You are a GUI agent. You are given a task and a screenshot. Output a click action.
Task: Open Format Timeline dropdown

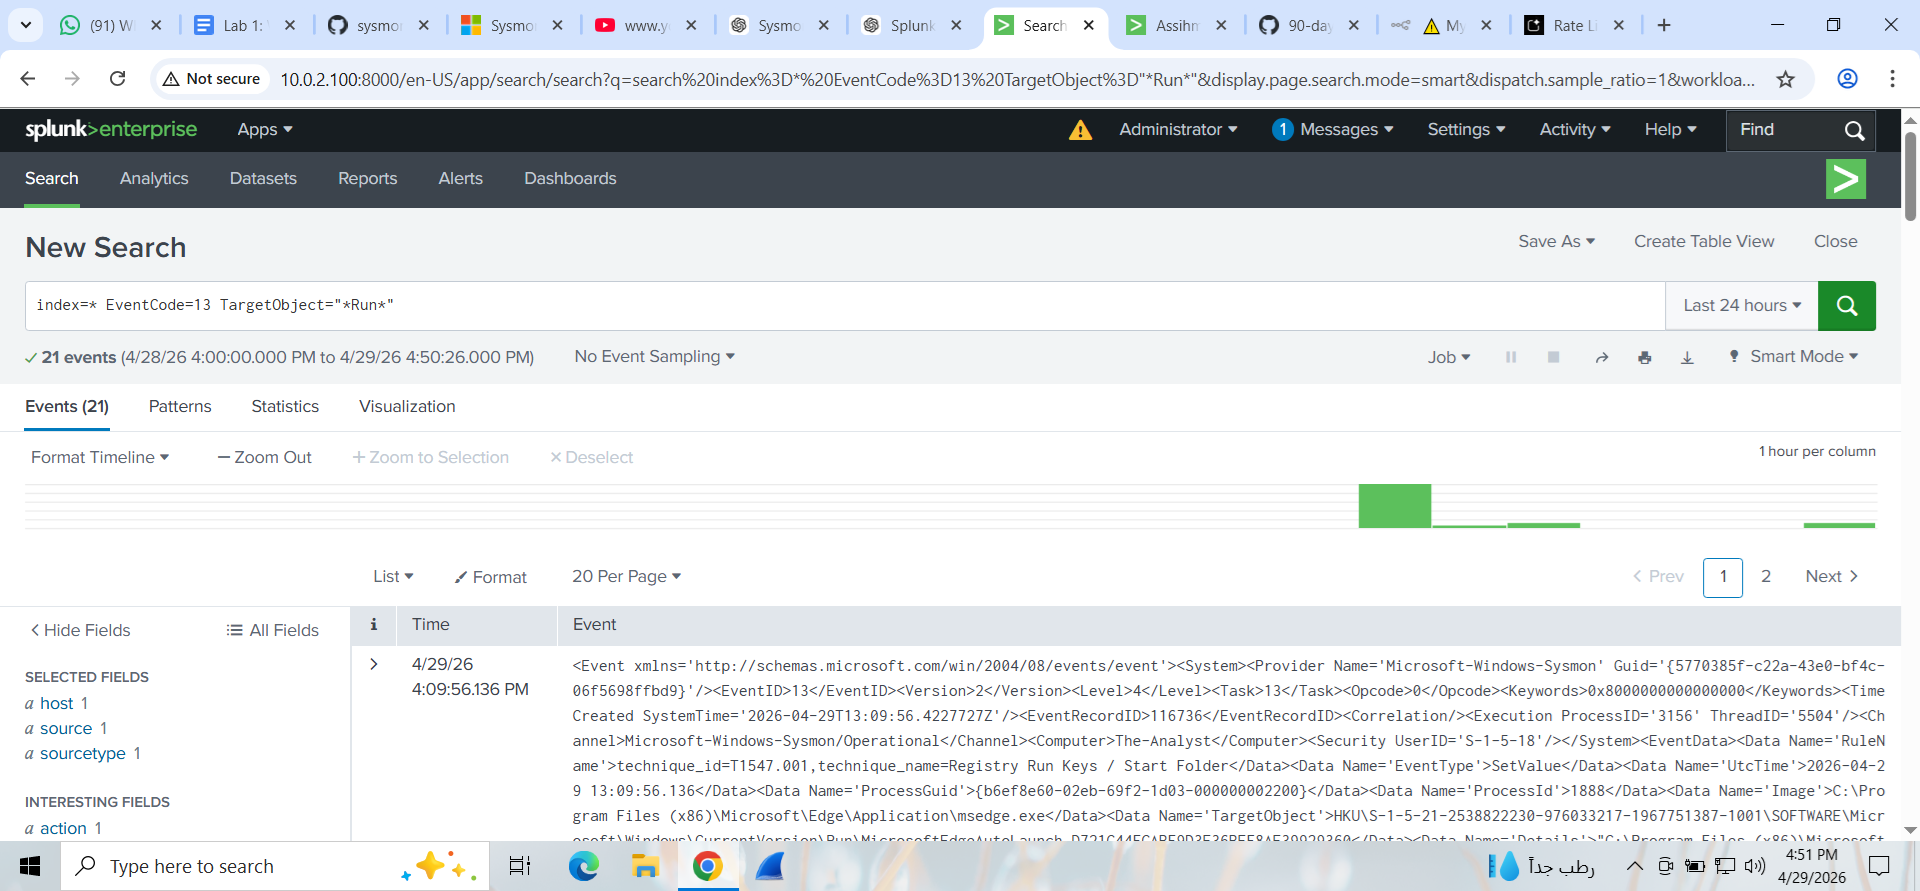100,457
